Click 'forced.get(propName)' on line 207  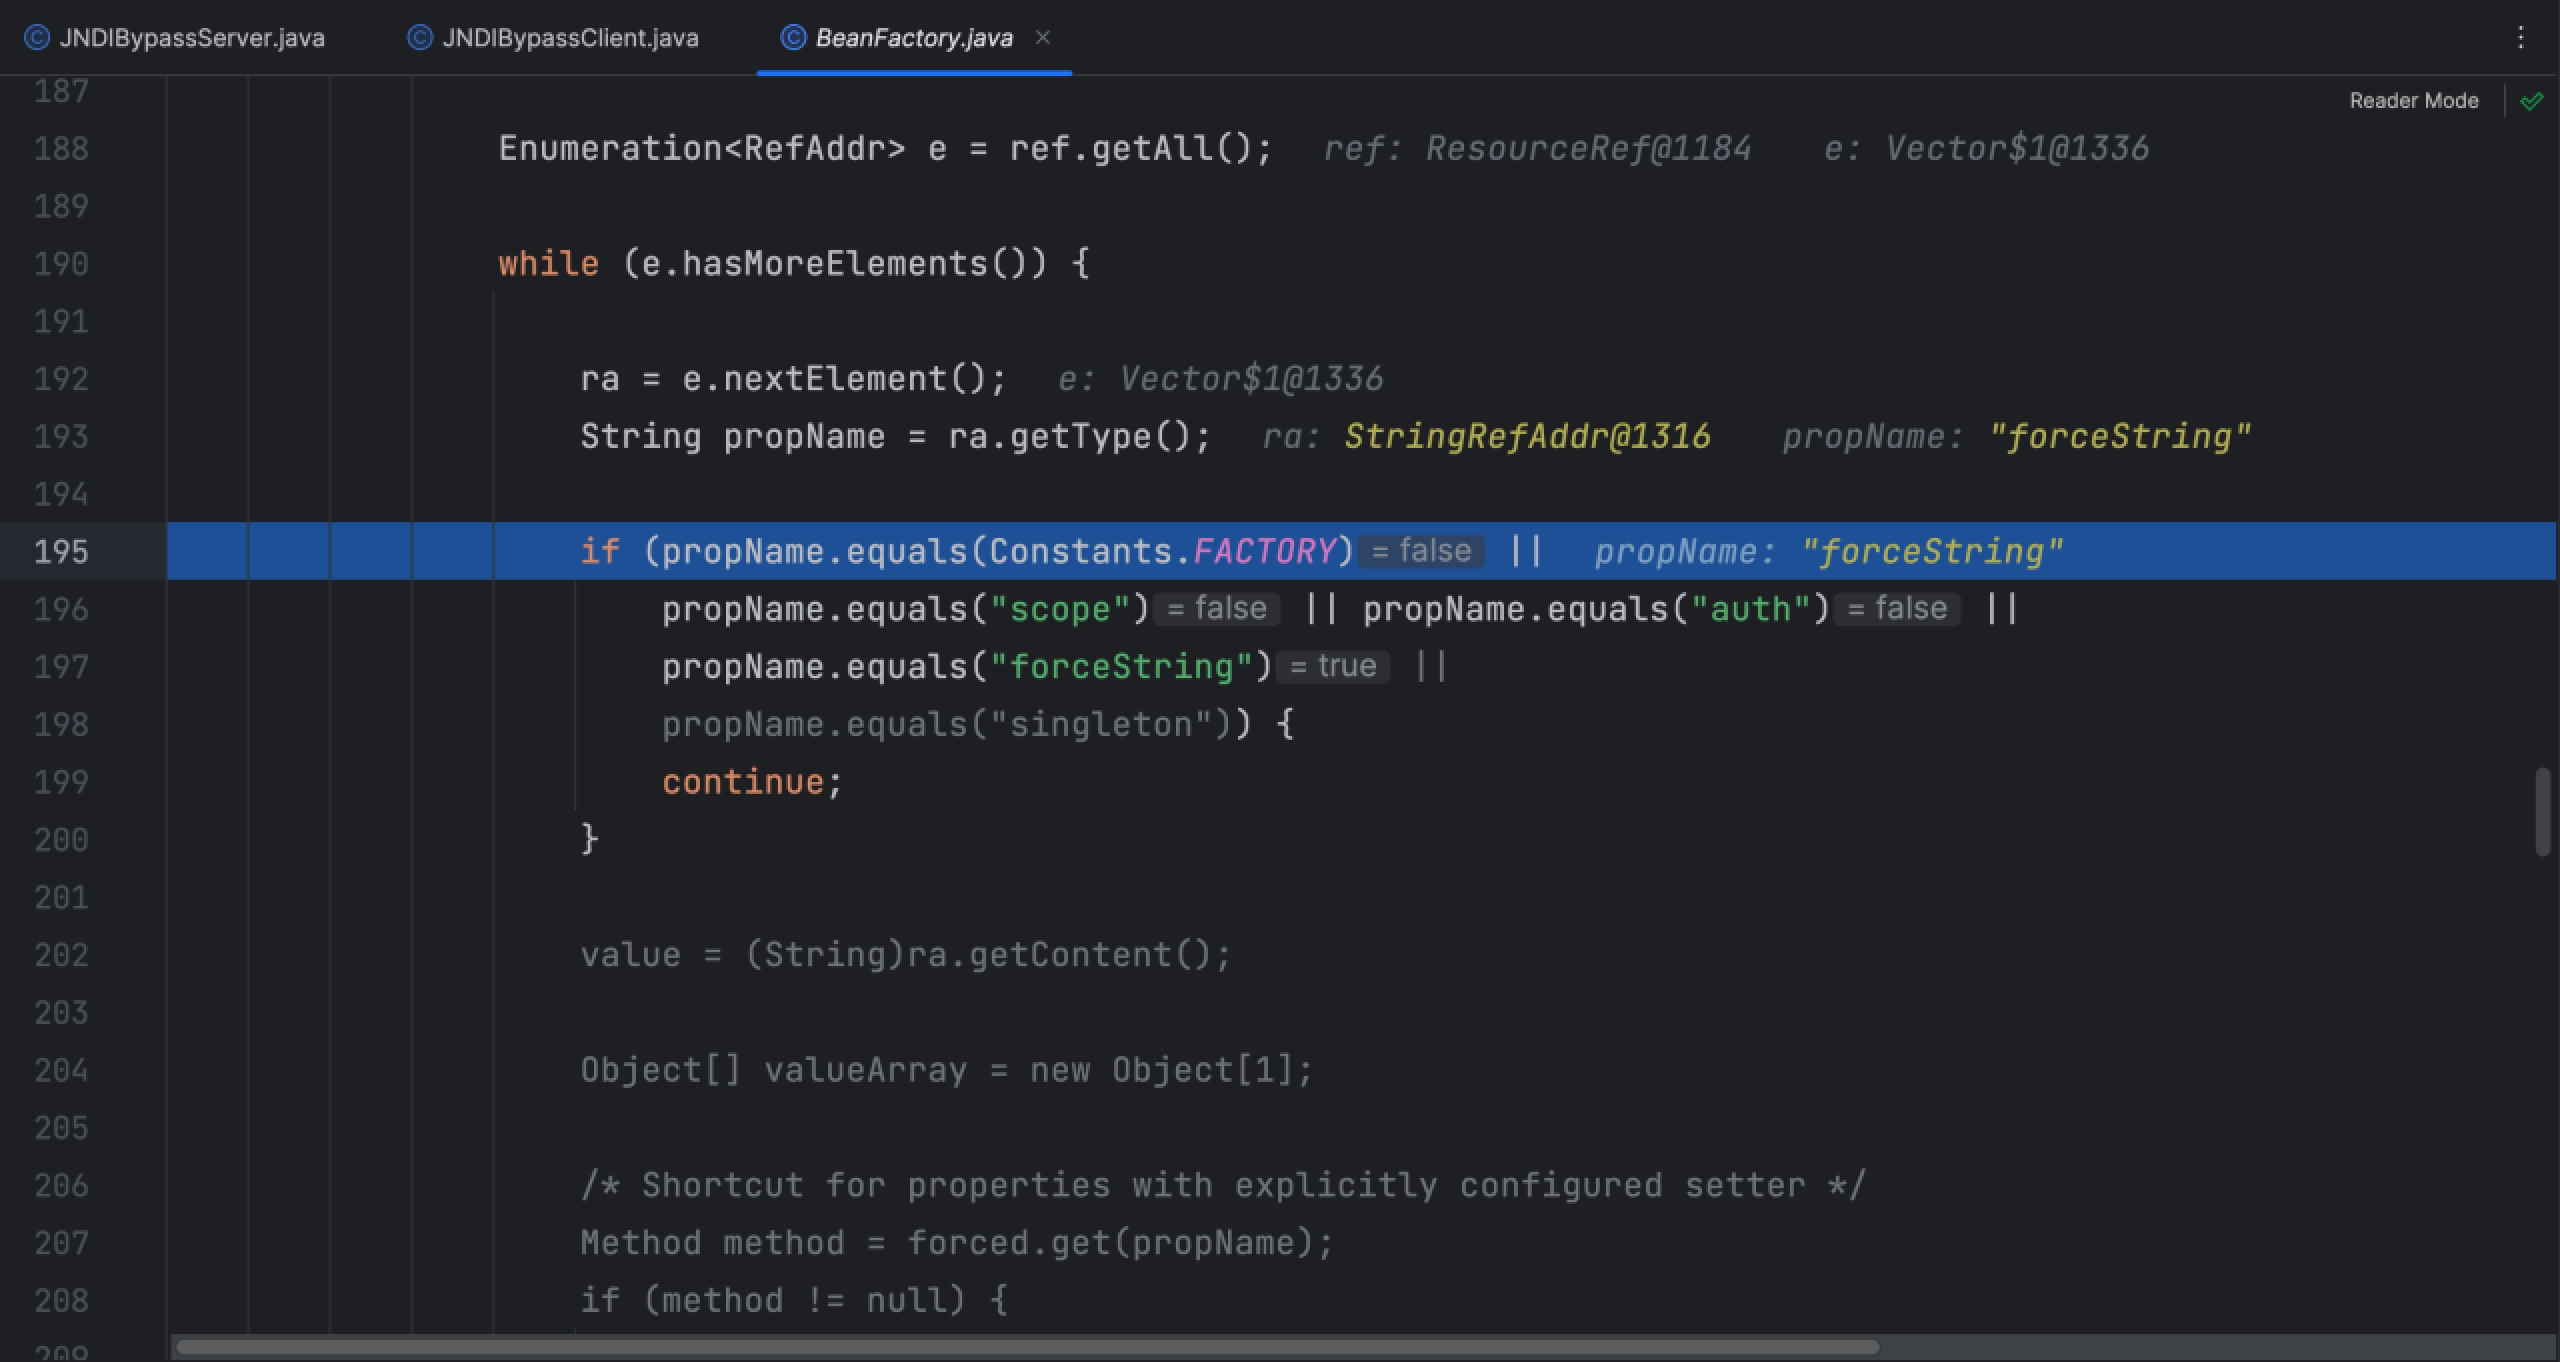(x=1110, y=1242)
